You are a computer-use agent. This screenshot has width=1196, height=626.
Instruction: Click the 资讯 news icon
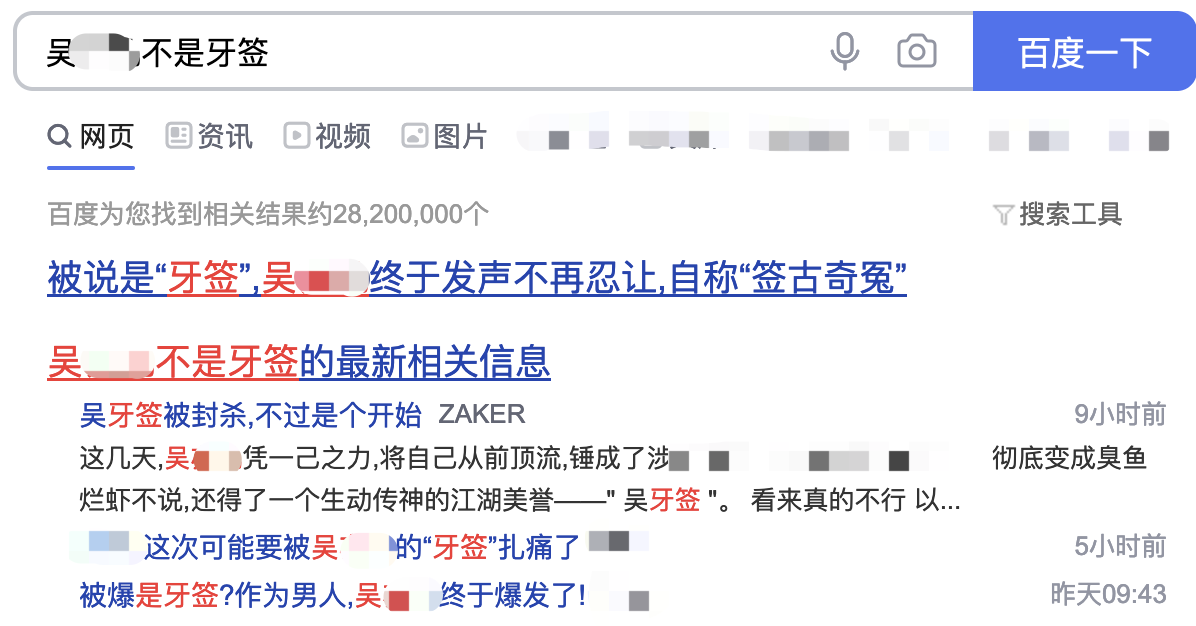[178, 136]
